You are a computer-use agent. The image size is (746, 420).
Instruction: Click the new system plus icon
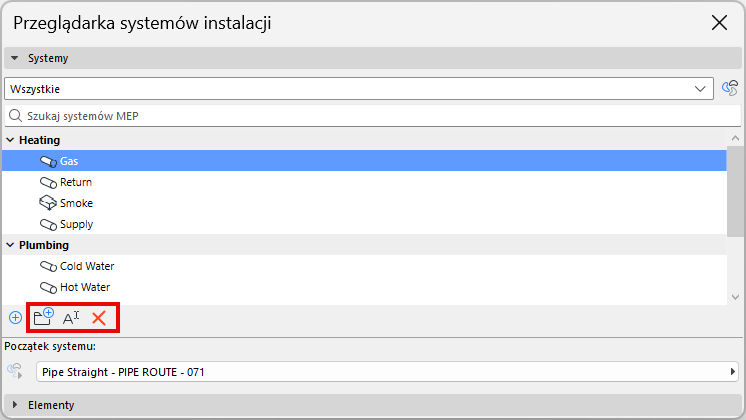[15, 318]
